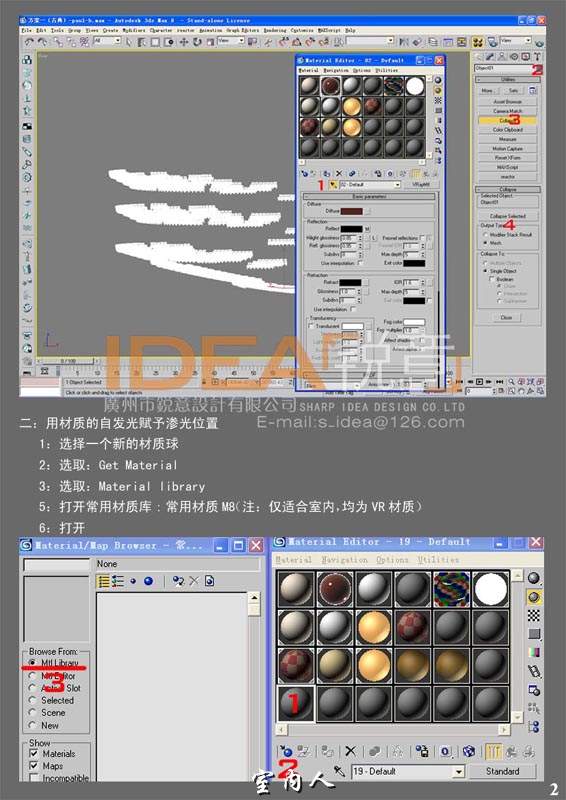Click Show Map in Viewport cube icon
This screenshot has height=800, width=566.
[x=469, y=751]
